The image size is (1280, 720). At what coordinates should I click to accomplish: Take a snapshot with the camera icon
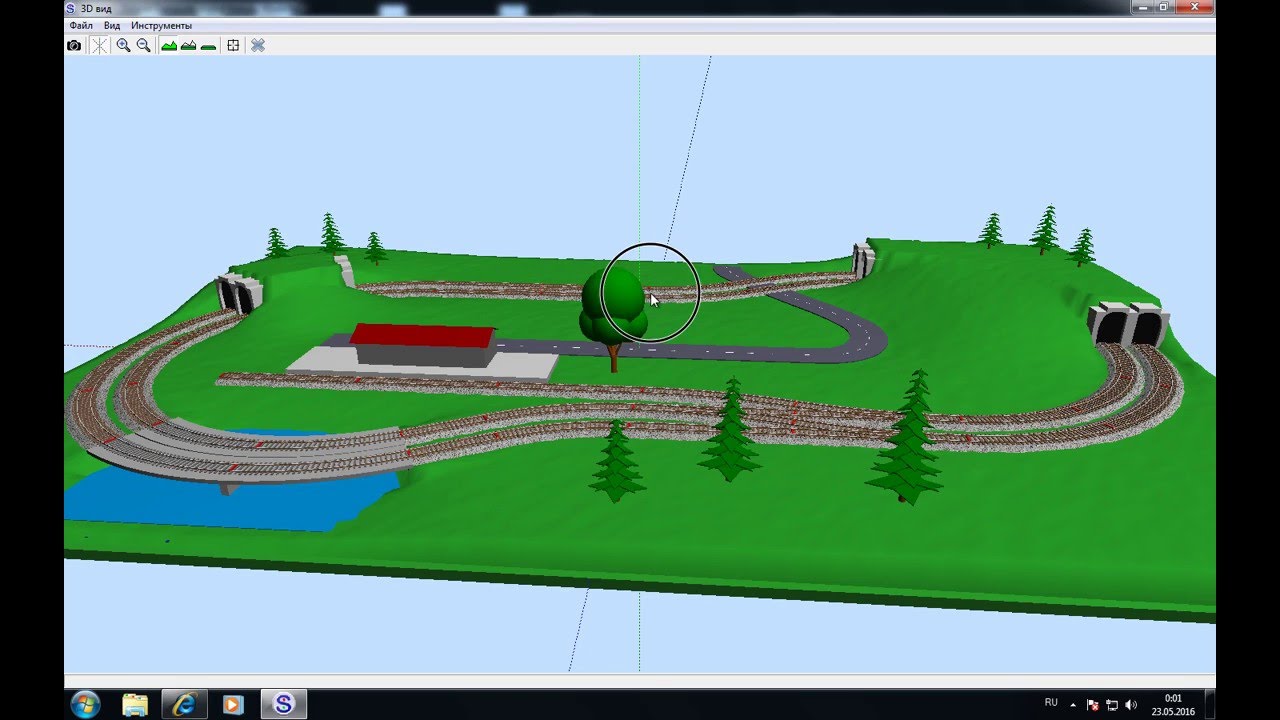click(x=74, y=45)
